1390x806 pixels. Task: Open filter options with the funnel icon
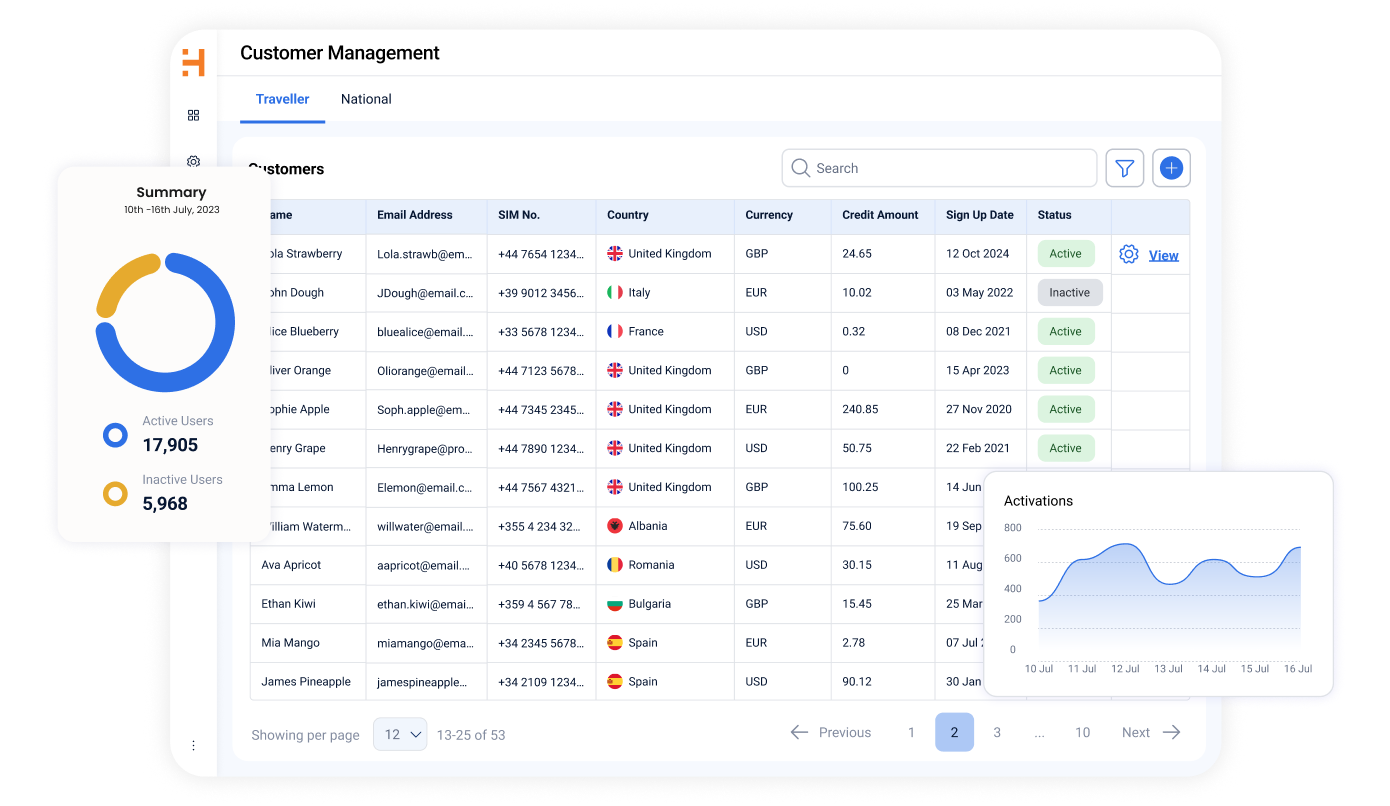[x=1124, y=168]
